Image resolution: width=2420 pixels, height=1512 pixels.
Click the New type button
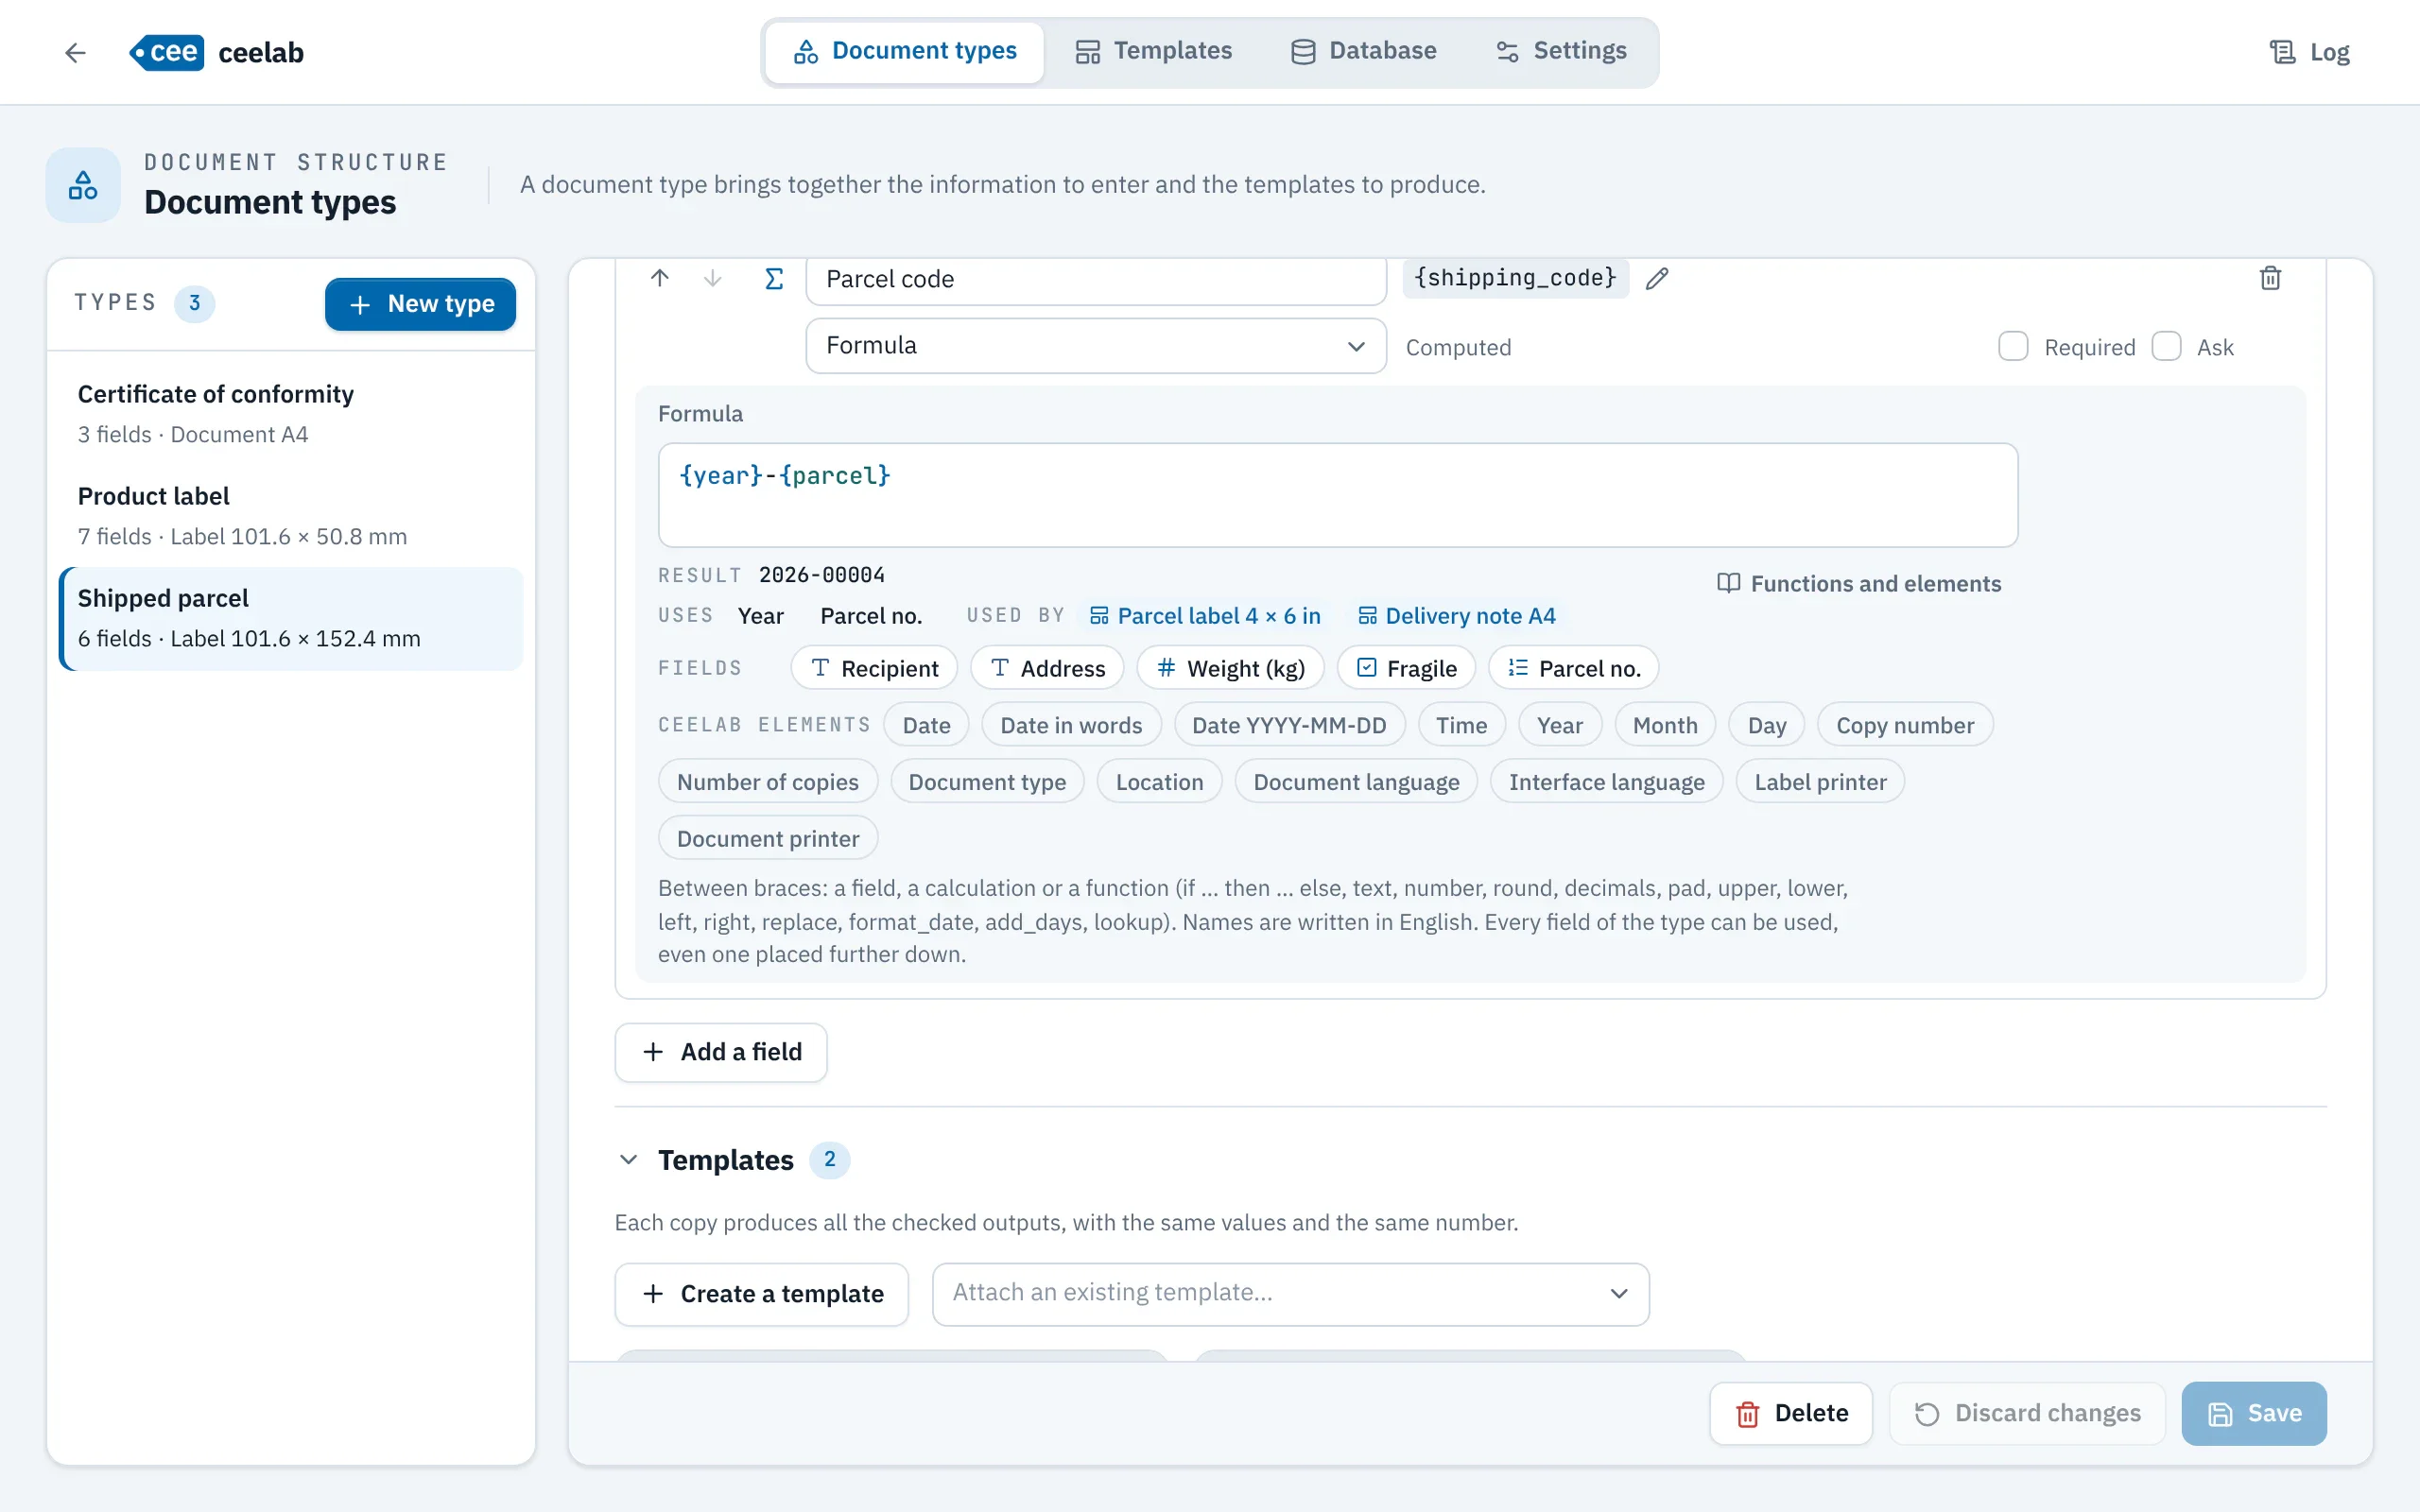(420, 303)
